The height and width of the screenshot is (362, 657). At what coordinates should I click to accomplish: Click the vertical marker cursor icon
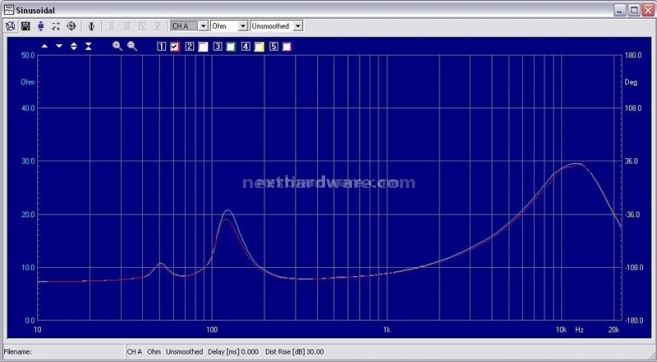(91, 26)
